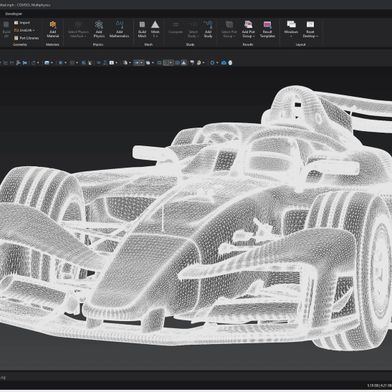The width and height of the screenshot is (392, 392).
Task: Click Add Mathematics
Action: [x=119, y=29]
